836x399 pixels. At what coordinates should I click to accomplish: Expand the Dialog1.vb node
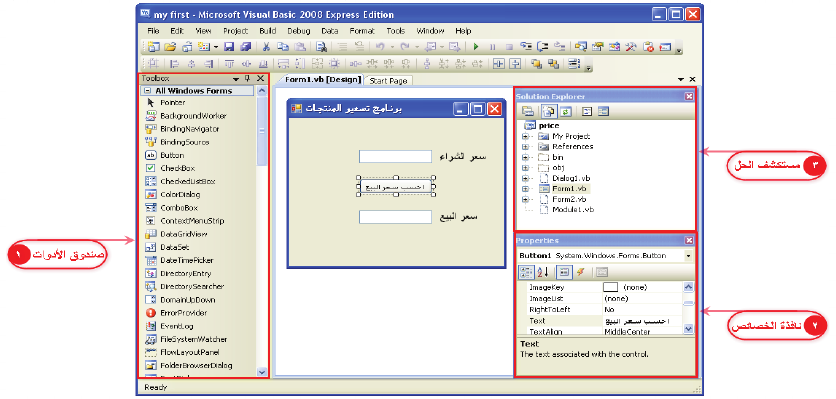[x=526, y=178]
